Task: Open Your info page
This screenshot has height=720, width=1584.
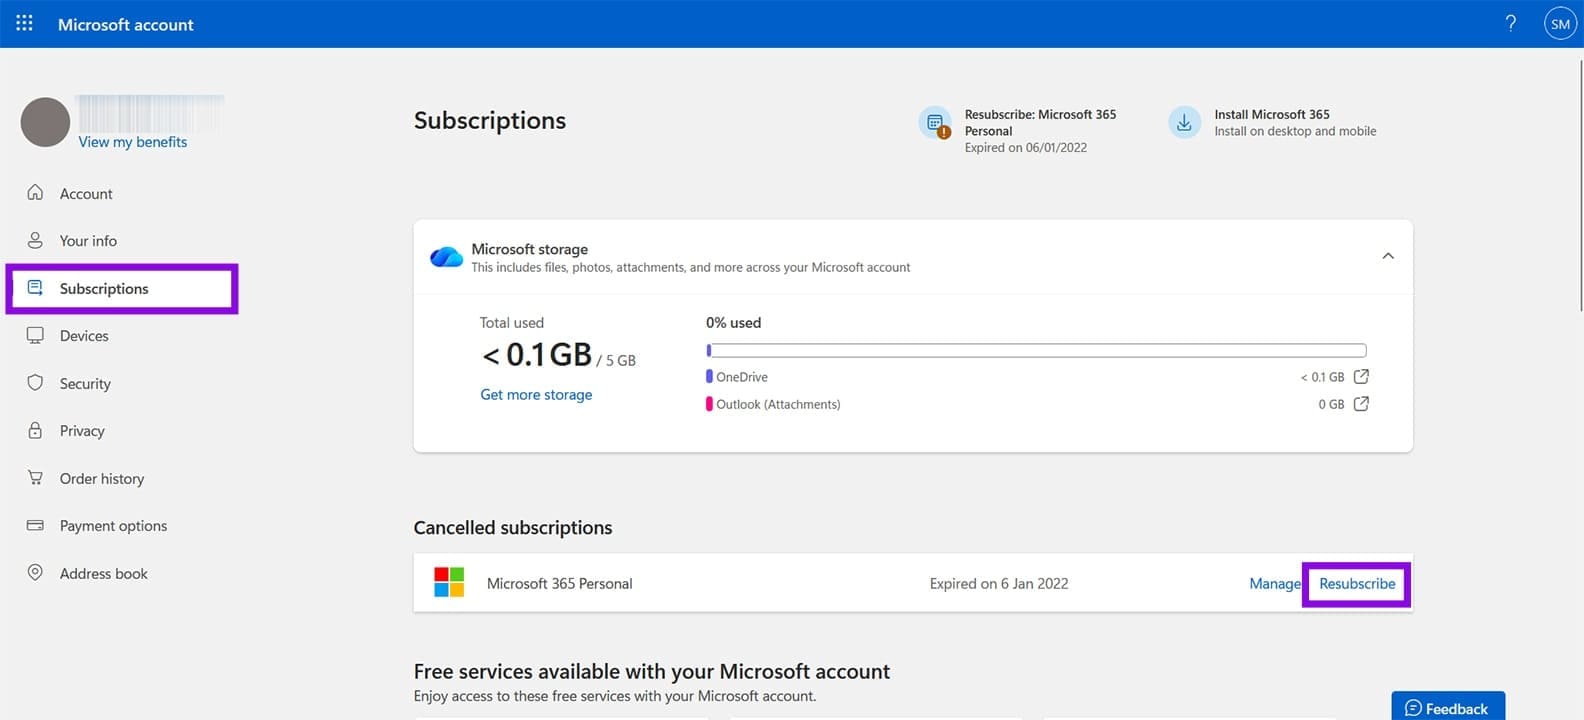Action: point(88,241)
